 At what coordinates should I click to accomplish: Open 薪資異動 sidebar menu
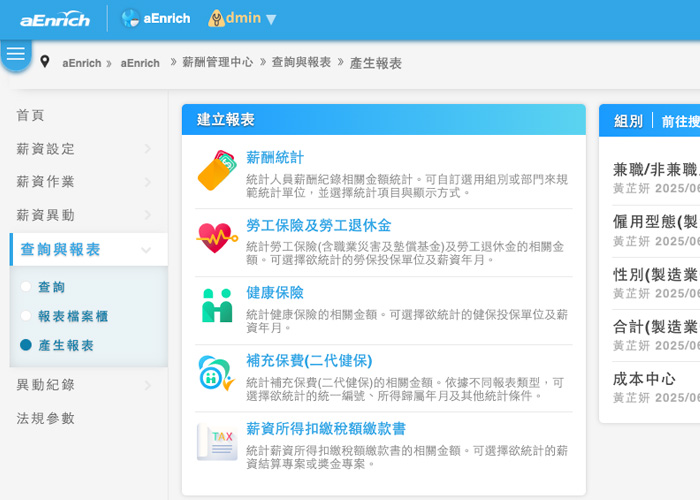[46, 215]
